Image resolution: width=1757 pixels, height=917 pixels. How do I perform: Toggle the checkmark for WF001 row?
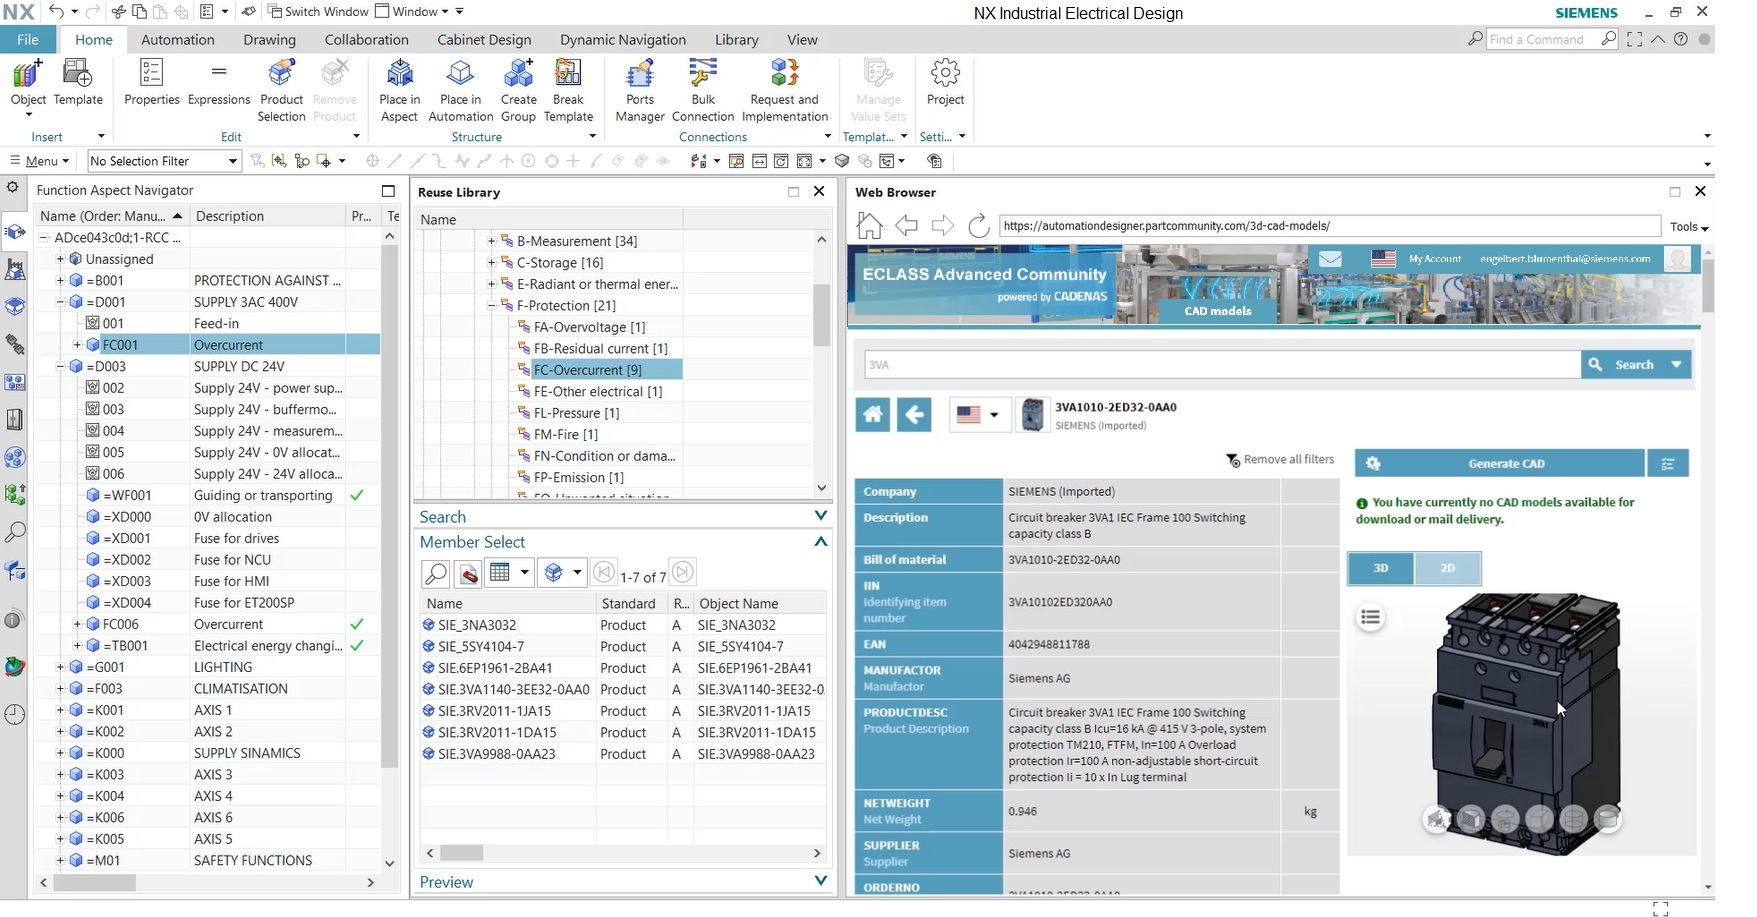pyautogui.click(x=357, y=495)
